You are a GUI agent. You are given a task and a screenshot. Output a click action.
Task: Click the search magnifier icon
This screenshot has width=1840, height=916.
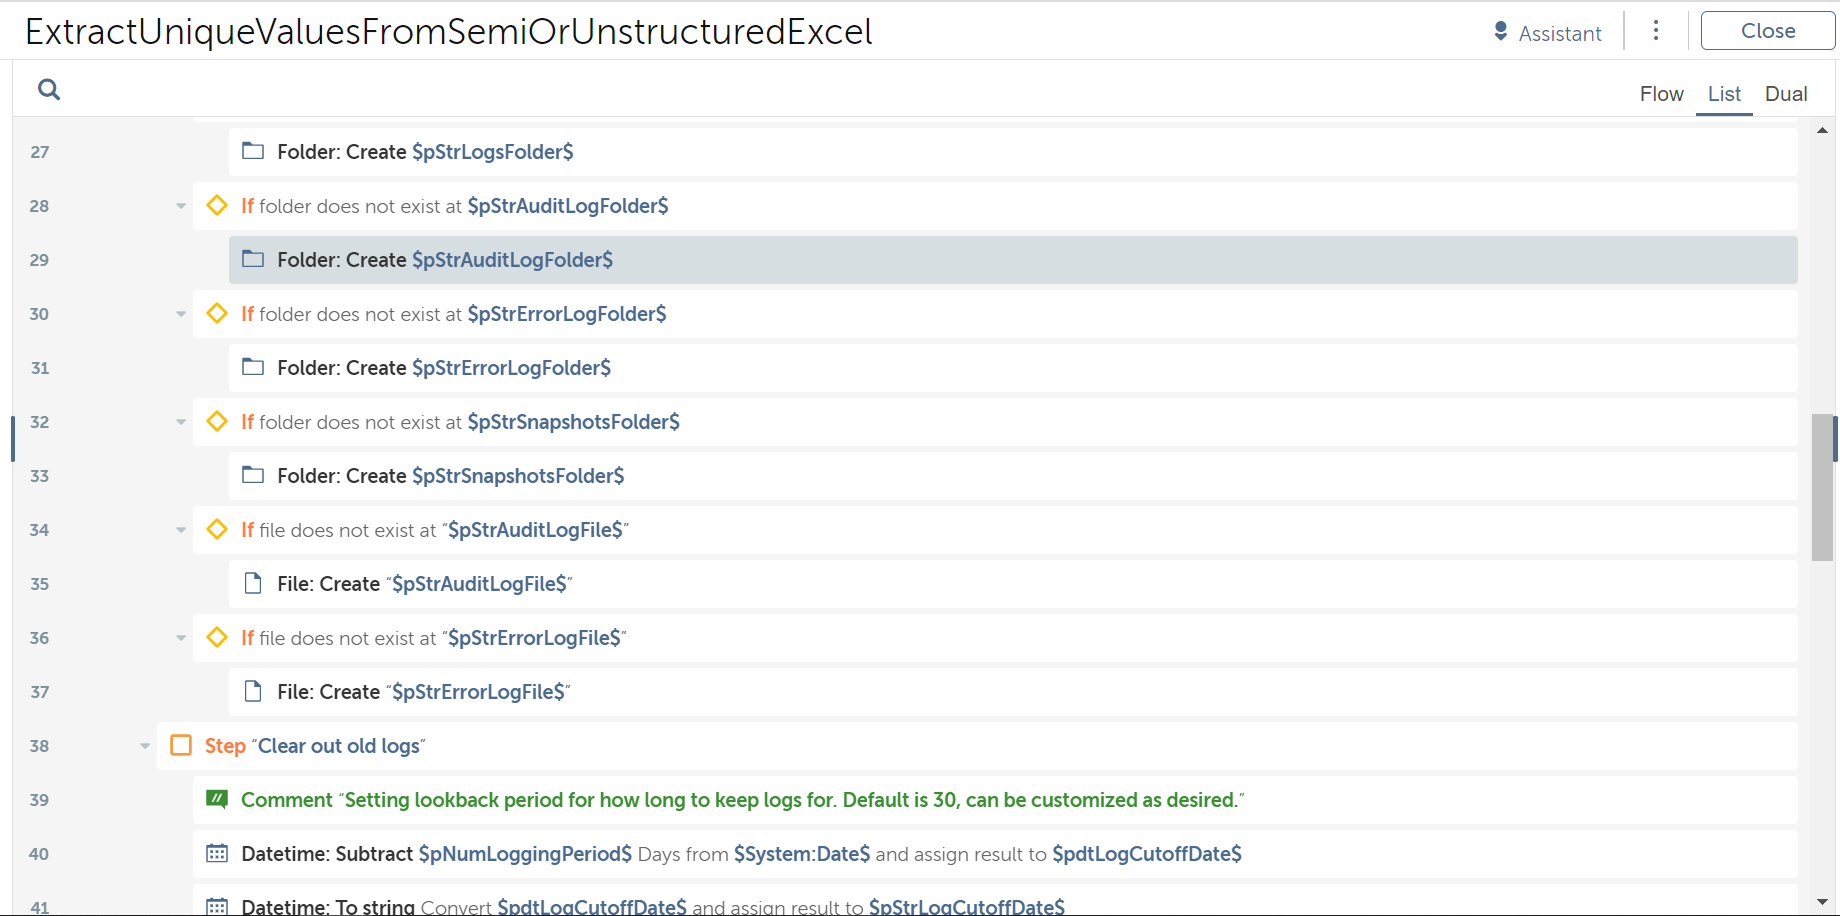pos(48,90)
